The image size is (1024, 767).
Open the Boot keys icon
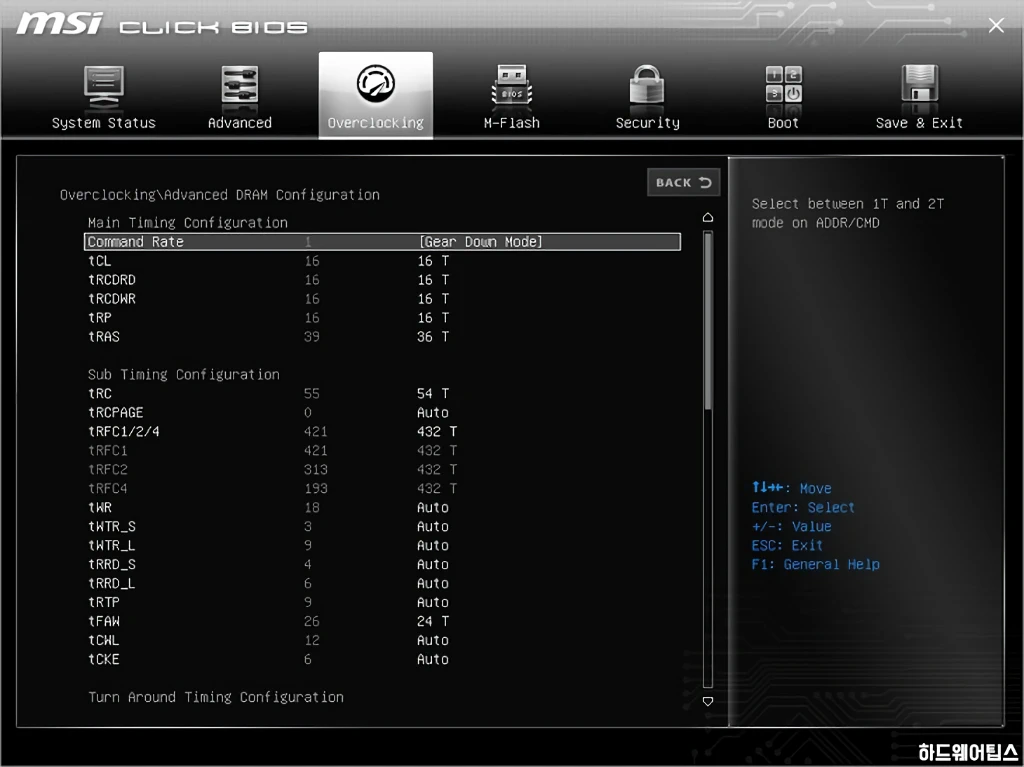[784, 85]
